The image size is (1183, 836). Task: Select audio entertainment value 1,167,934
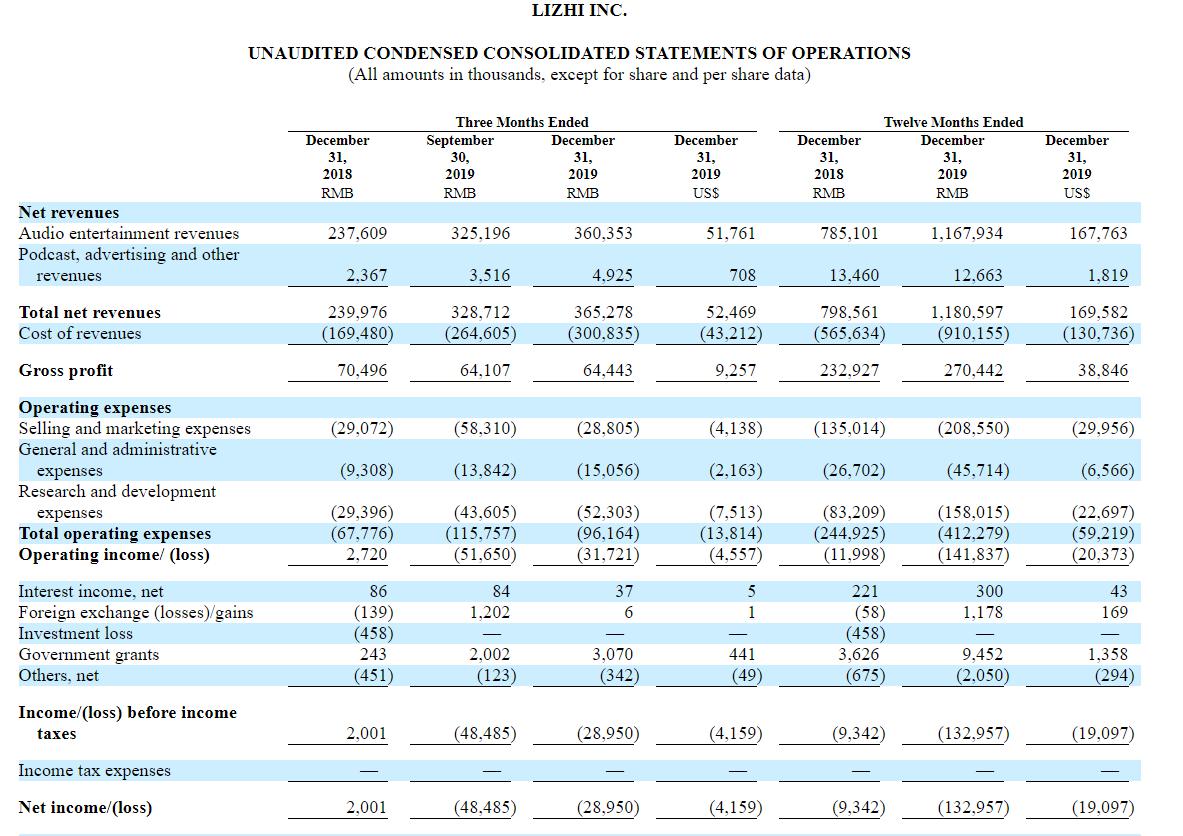[966, 234]
